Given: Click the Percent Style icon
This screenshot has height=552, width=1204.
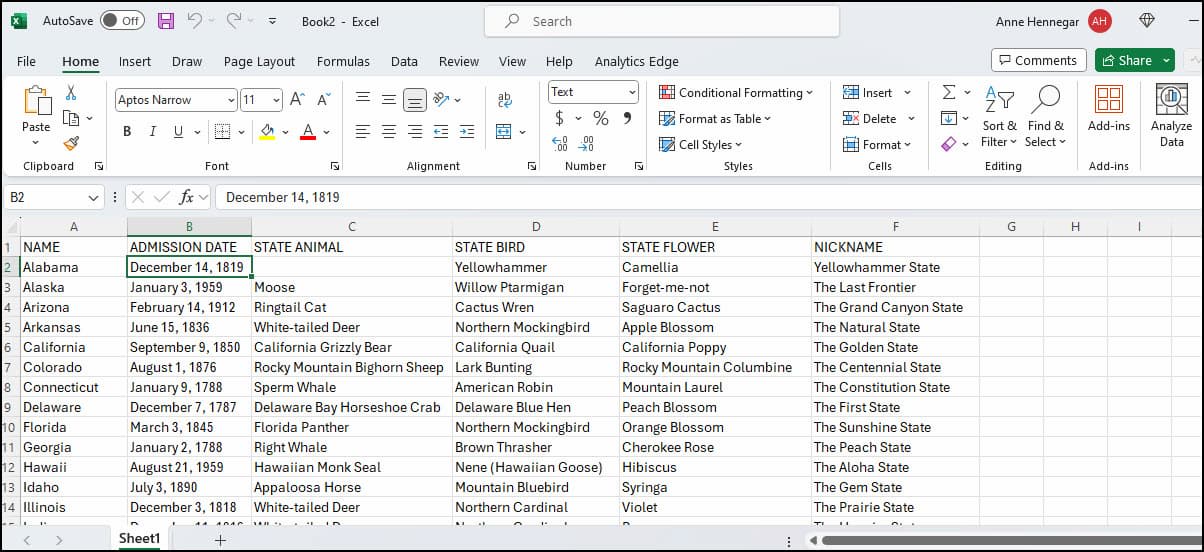Looking at the screenshot, I should pyautogui.click(x=600, y=118).
